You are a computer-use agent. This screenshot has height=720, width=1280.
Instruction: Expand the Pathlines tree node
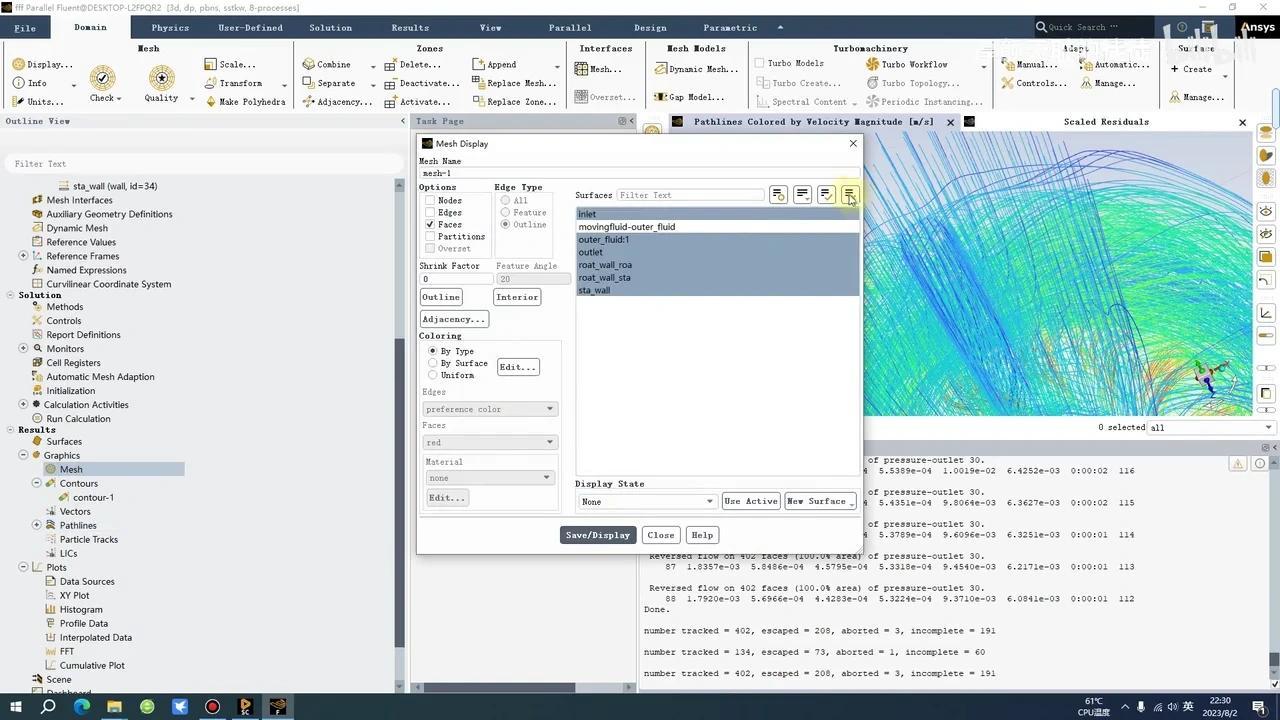pos(37,525)
